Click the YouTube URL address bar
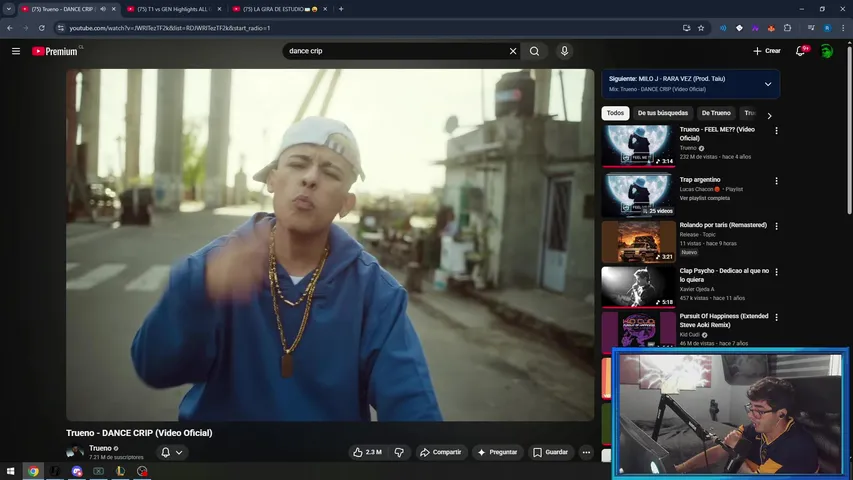853x480 pixels. click(x=370, y=28)
